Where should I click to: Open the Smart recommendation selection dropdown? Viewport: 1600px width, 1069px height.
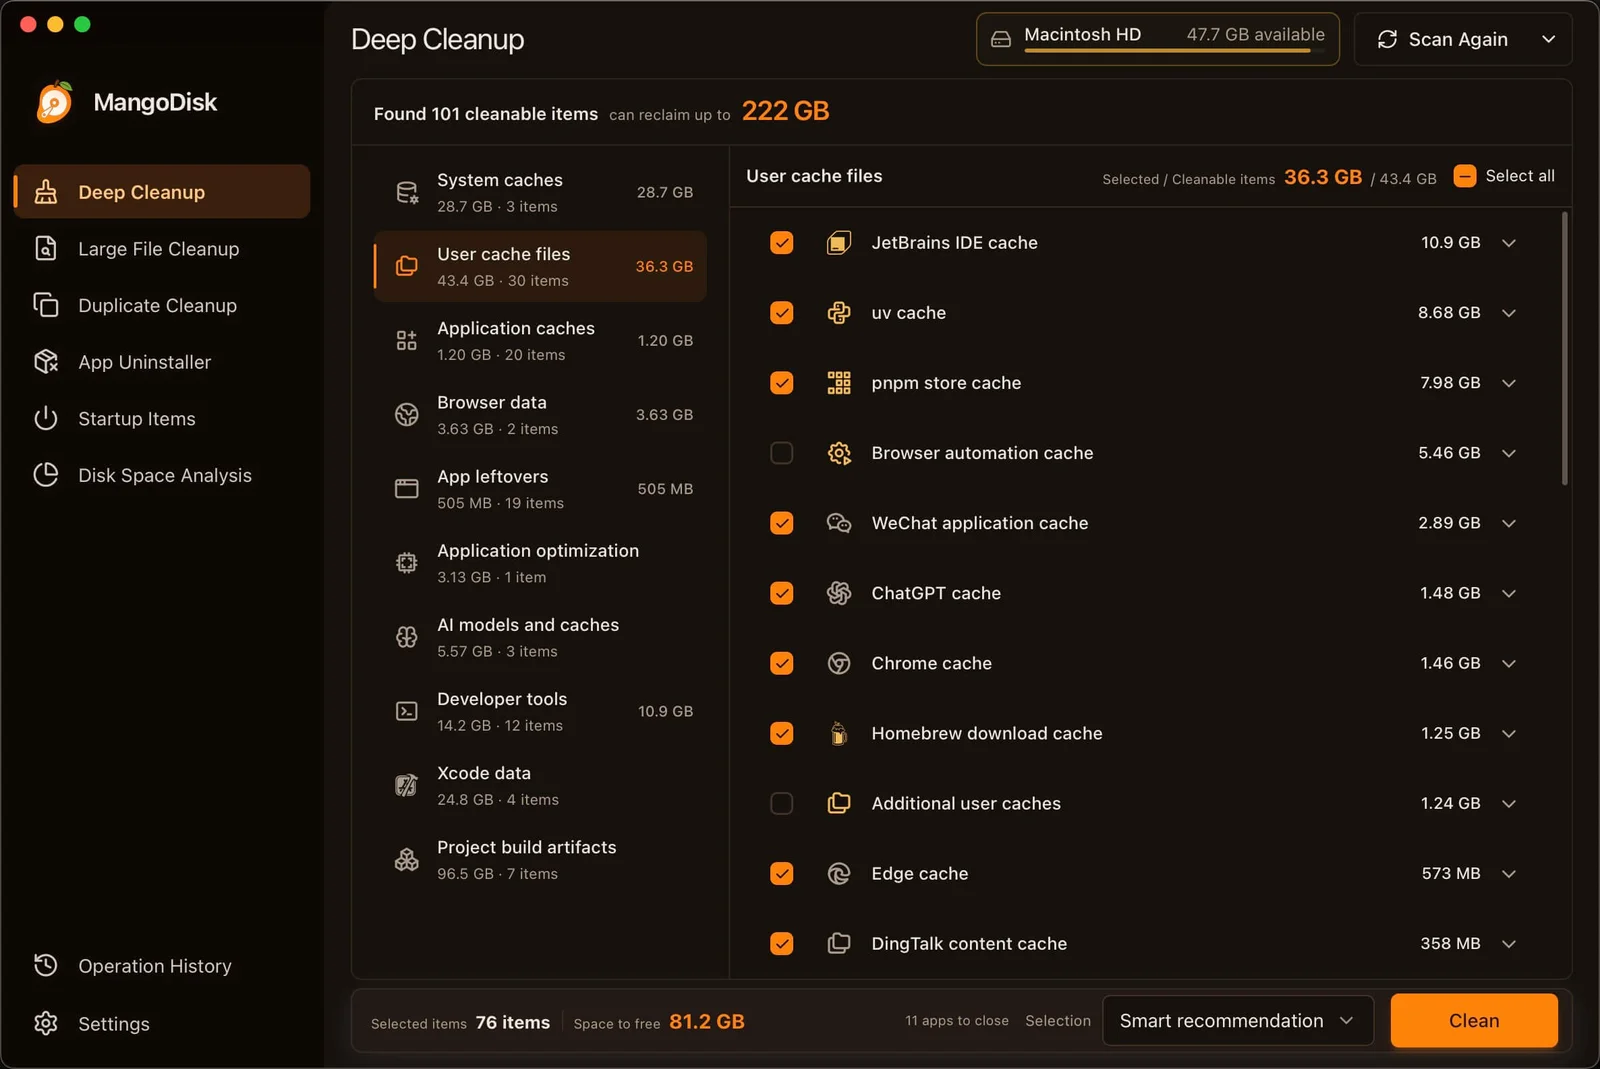[1238, 1021]
